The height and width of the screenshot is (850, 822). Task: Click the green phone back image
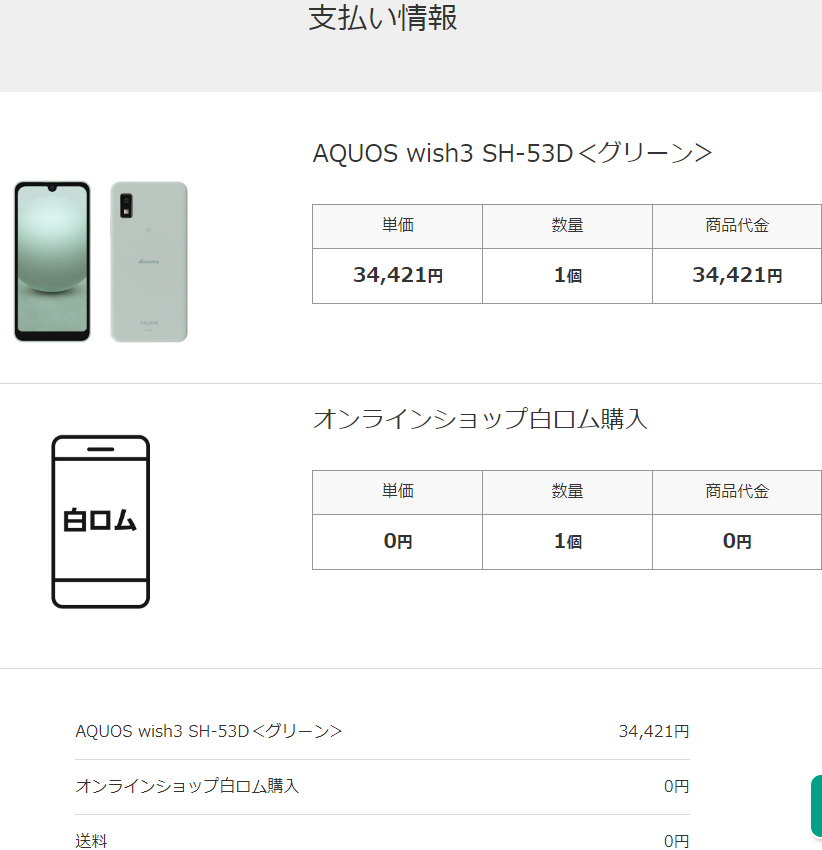[149, 262]
